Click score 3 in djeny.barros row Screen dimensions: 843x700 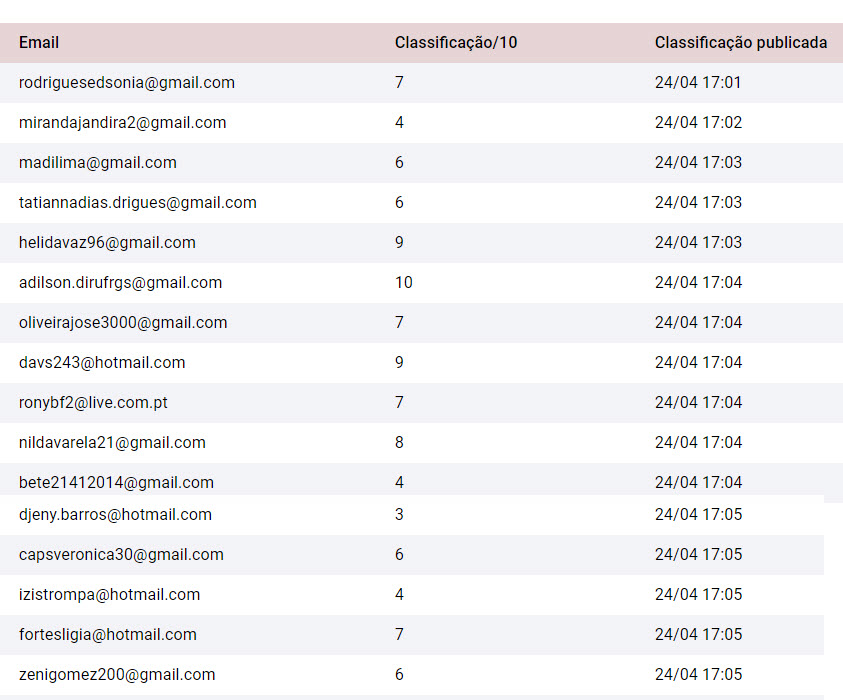pyautogui.click(x=399, y=514)
